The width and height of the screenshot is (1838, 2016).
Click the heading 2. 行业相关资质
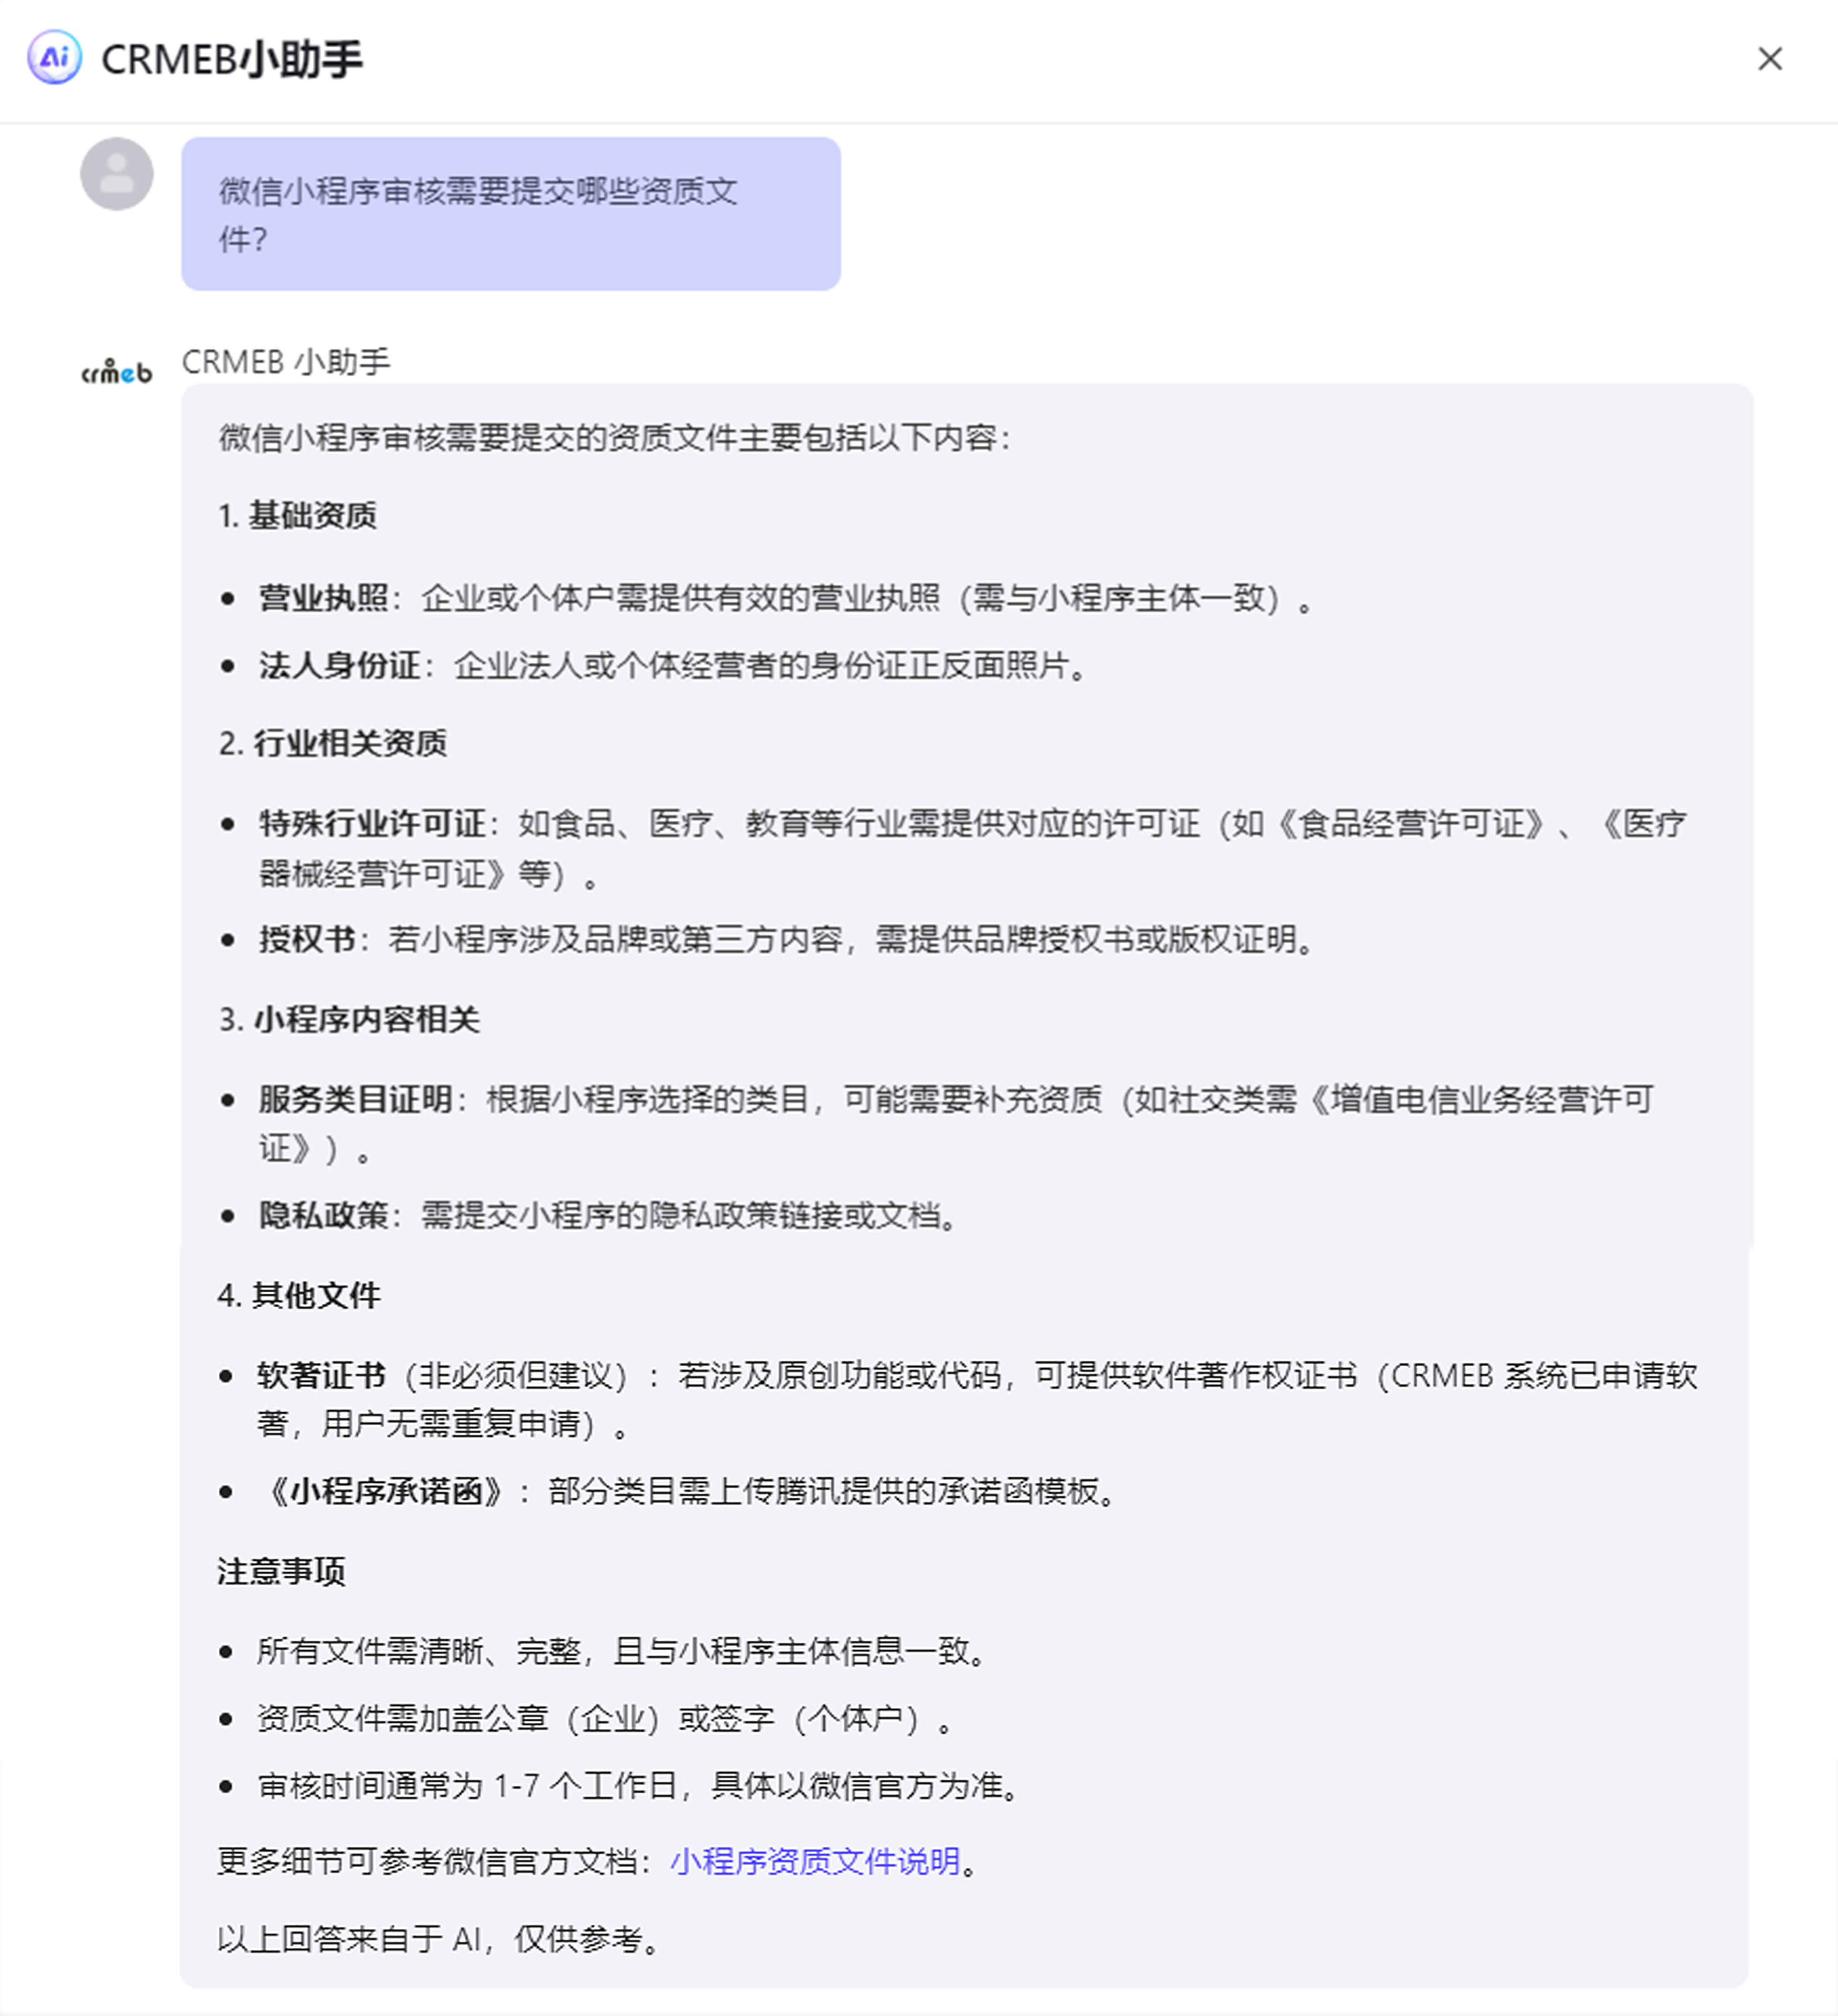click(332, 743)
